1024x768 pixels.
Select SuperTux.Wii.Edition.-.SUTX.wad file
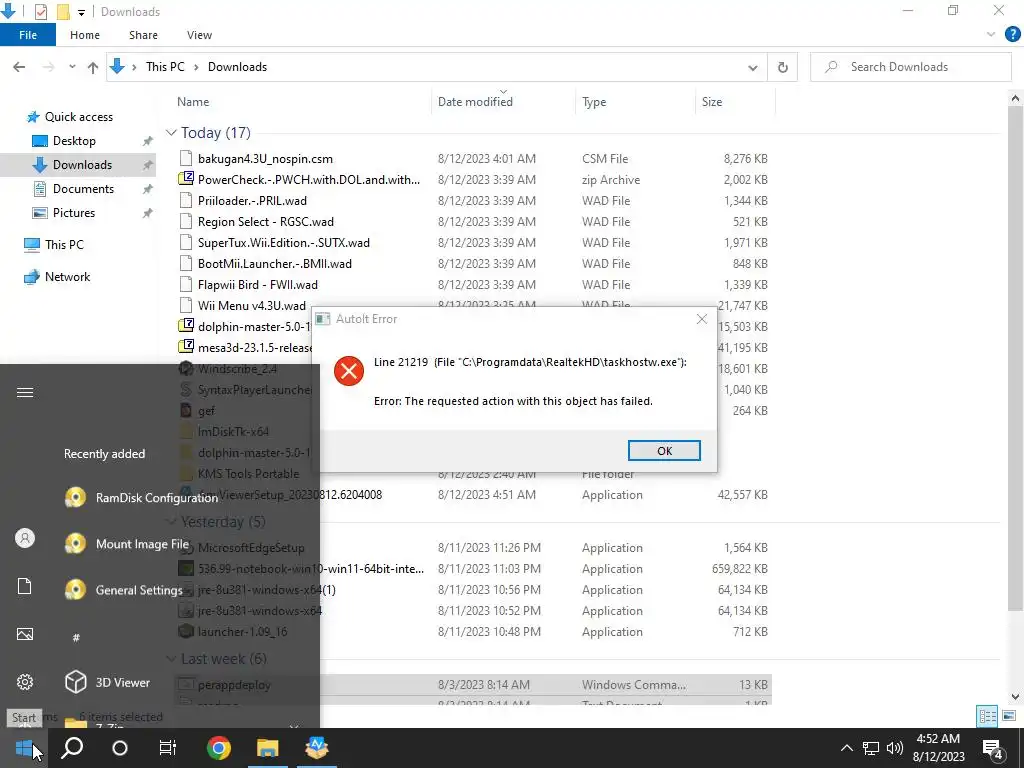pos(283,242)
